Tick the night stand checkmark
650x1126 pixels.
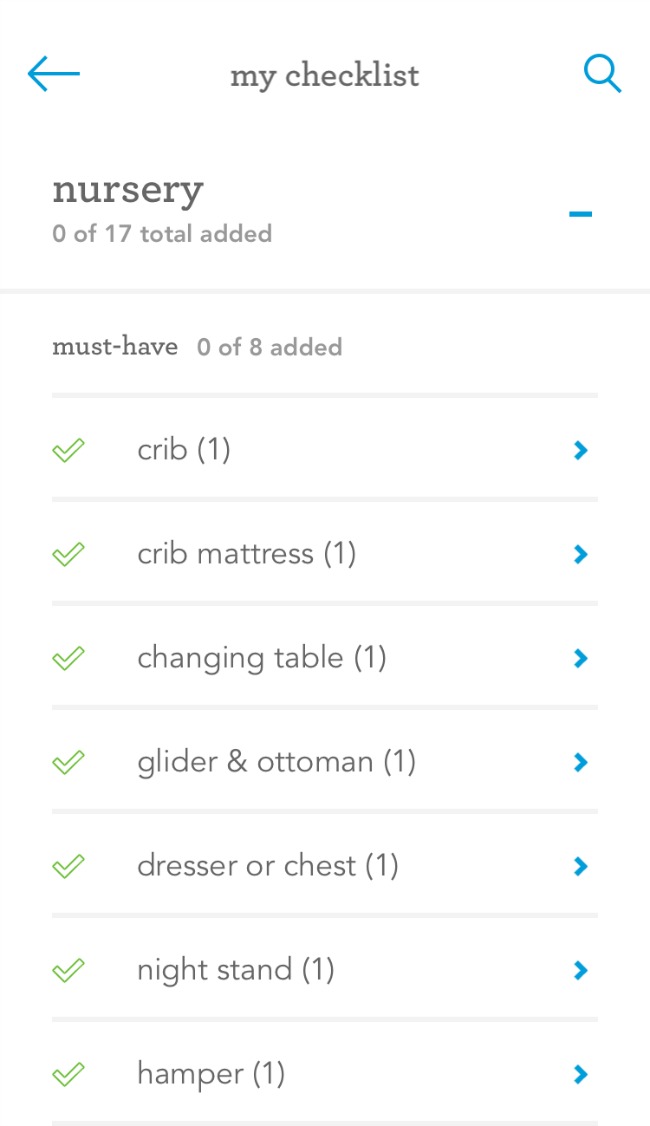click(68, 970)
